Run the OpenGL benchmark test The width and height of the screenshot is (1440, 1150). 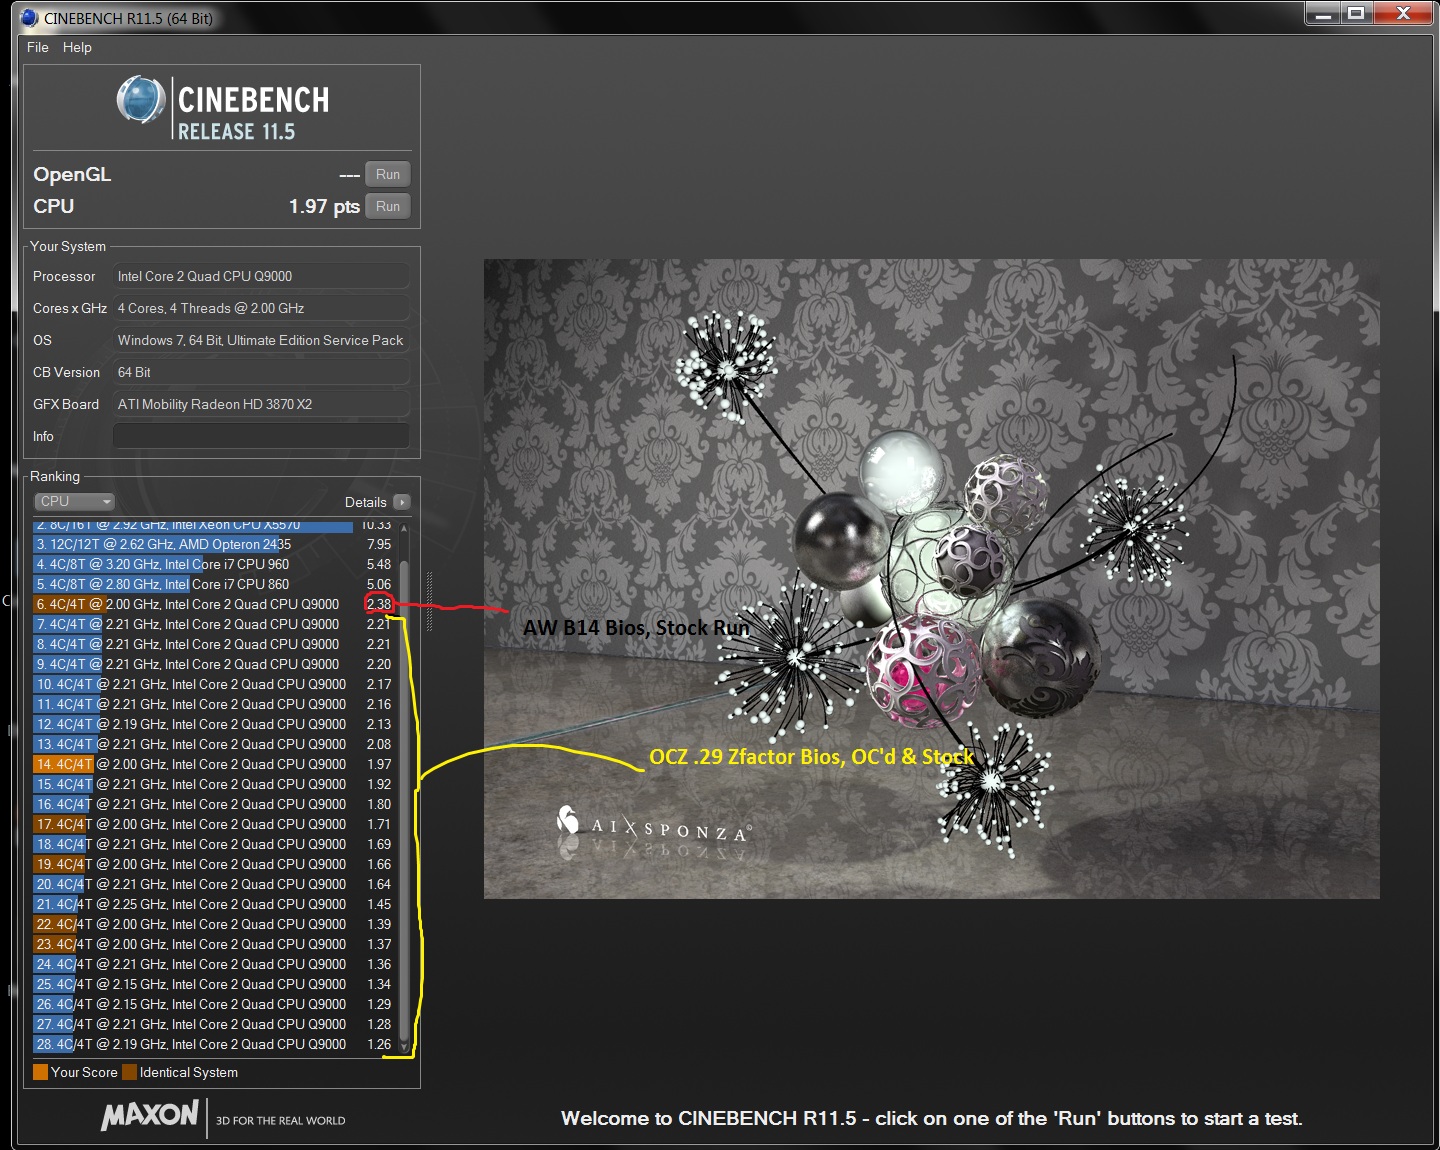click(x=387, y=174)
